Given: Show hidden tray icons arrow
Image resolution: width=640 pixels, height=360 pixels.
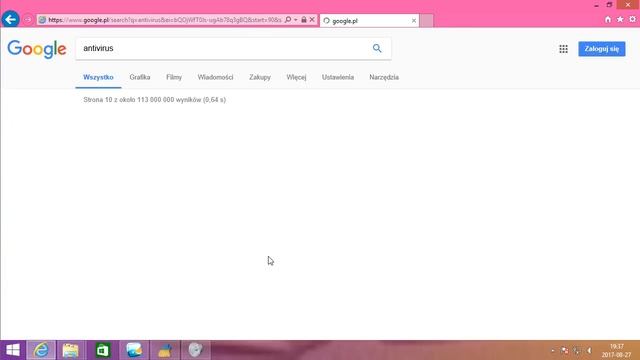Looking at the screenshot, I should pos(553,351).
